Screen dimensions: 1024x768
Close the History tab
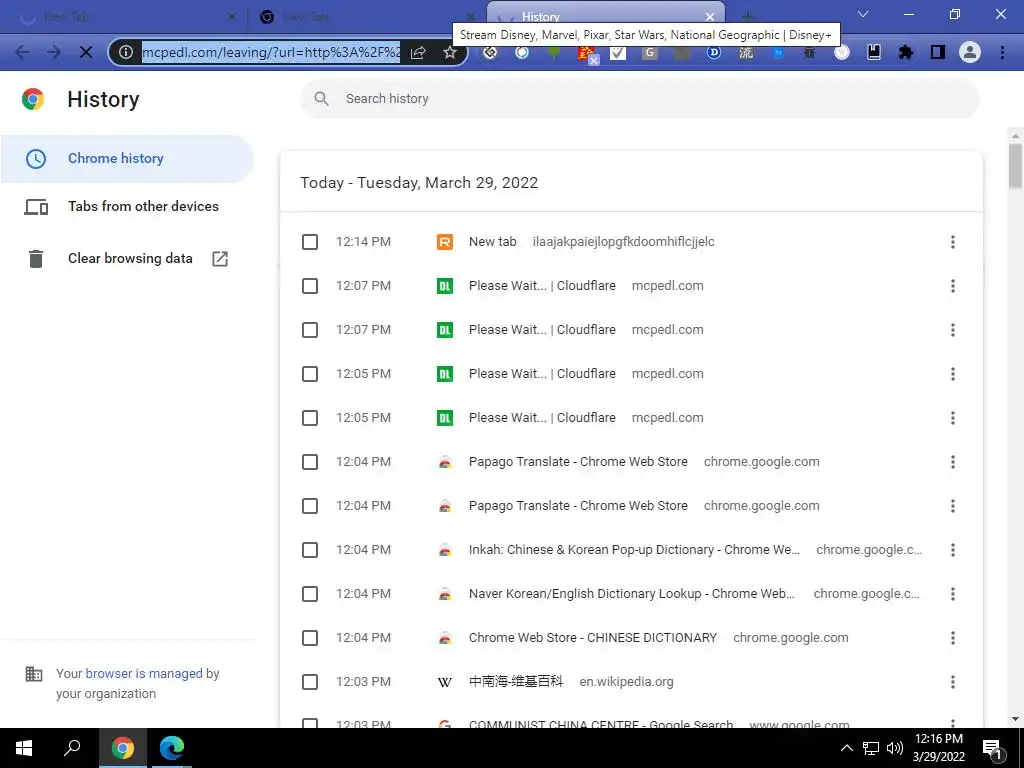click(x=710, y=17)
